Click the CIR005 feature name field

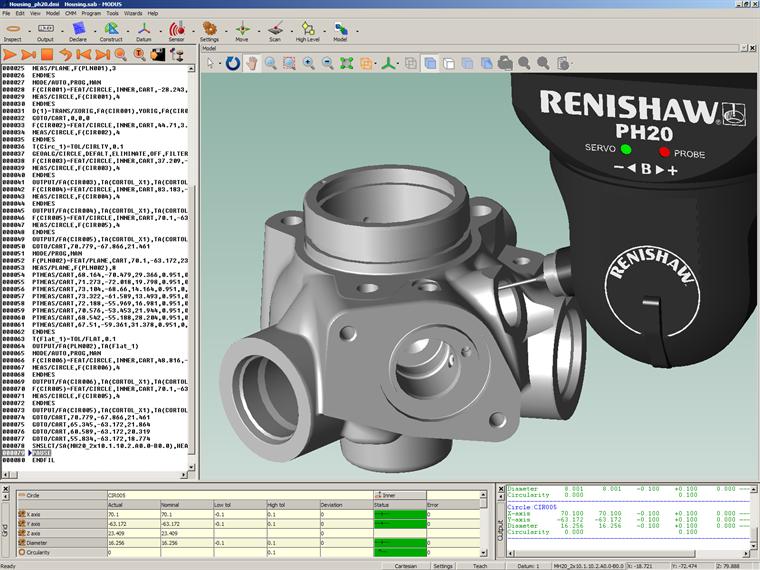click(x=240, y=495)
